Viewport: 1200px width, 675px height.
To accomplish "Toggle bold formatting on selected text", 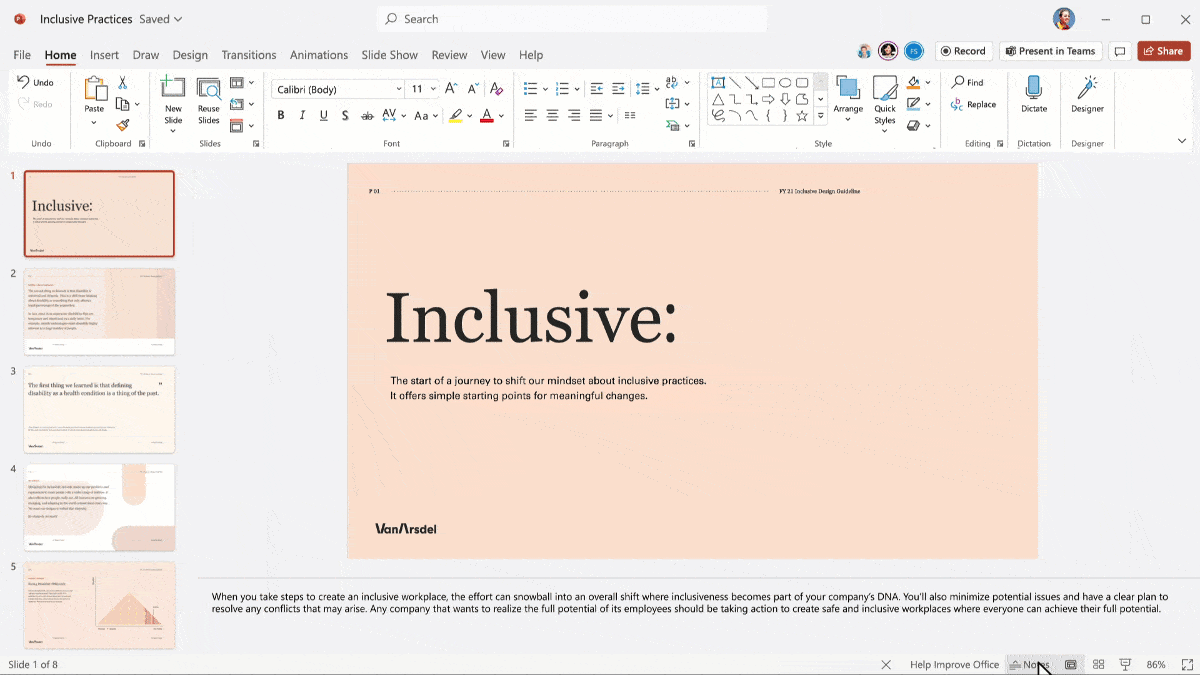I will coord(280,115).
